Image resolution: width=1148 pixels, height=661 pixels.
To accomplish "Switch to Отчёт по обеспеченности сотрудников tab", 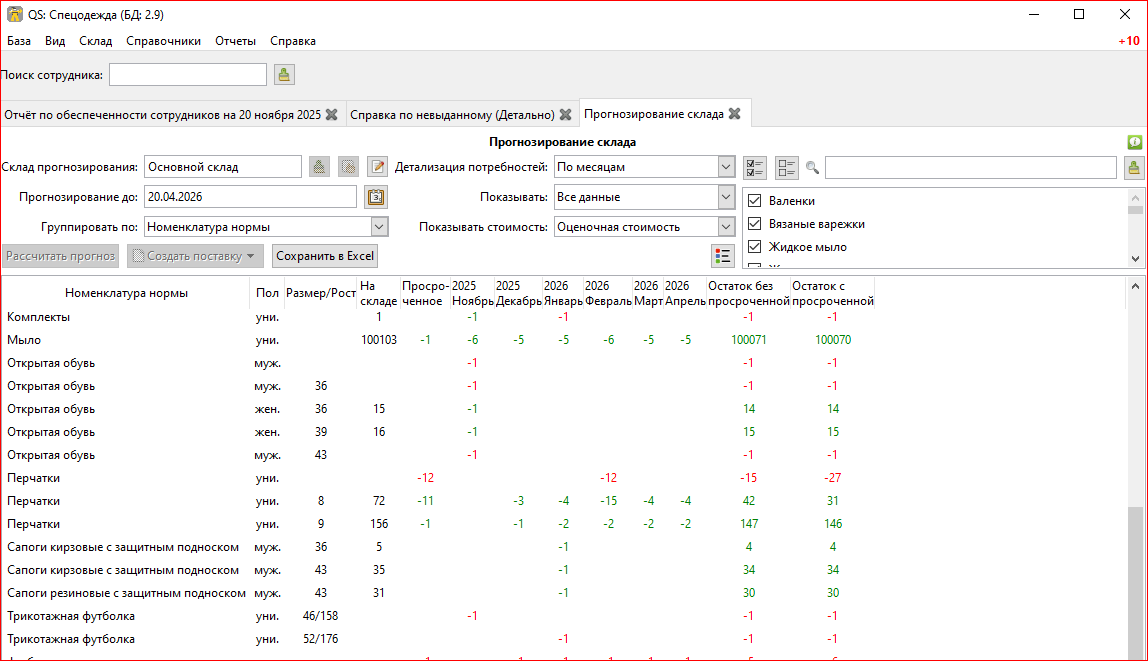I will pos(162,115).
